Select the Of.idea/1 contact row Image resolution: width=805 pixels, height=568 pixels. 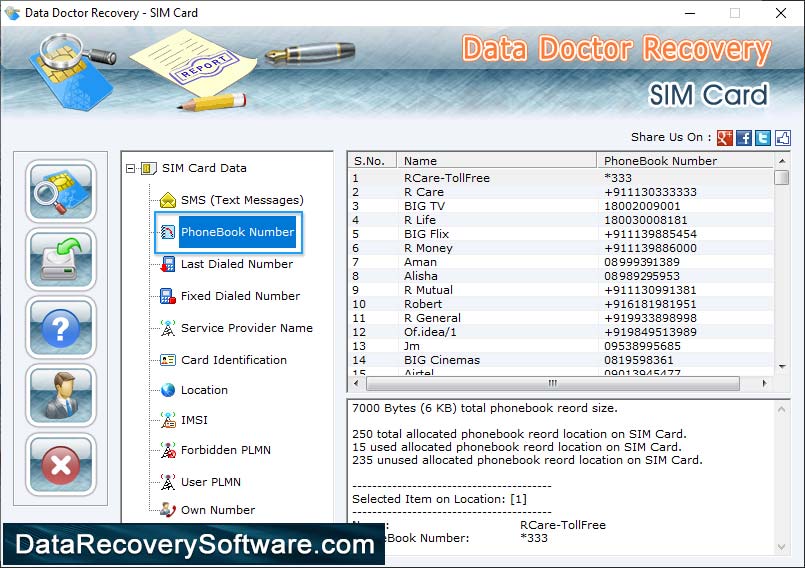coord(561,332)
